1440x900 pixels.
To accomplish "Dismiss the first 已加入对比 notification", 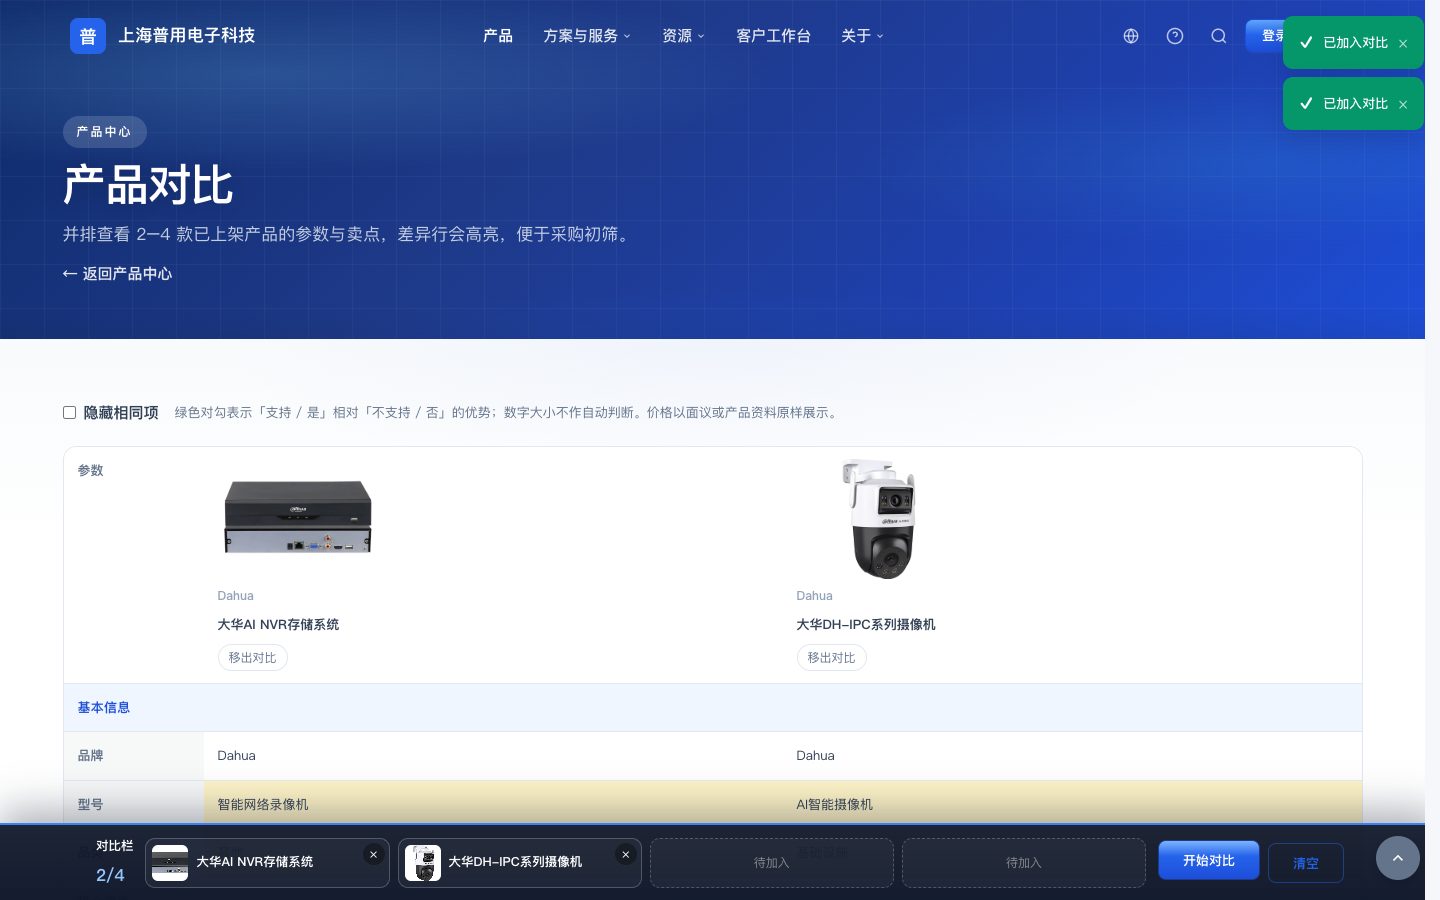I will (x=1403, y=43).
